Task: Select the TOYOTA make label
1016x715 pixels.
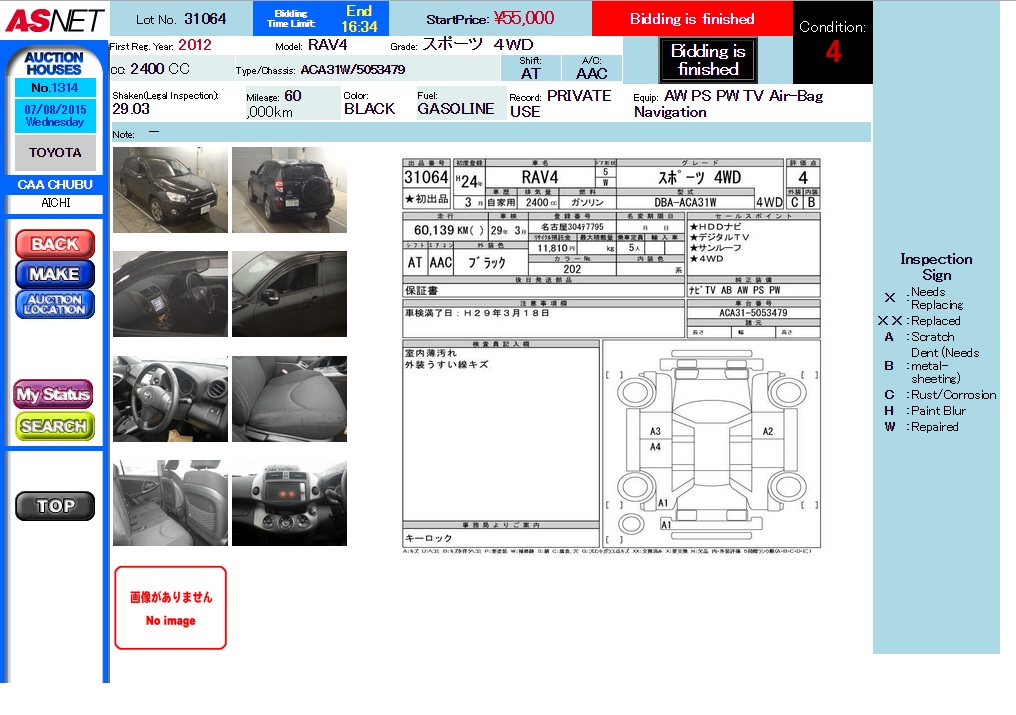Action: pos(55,153)
